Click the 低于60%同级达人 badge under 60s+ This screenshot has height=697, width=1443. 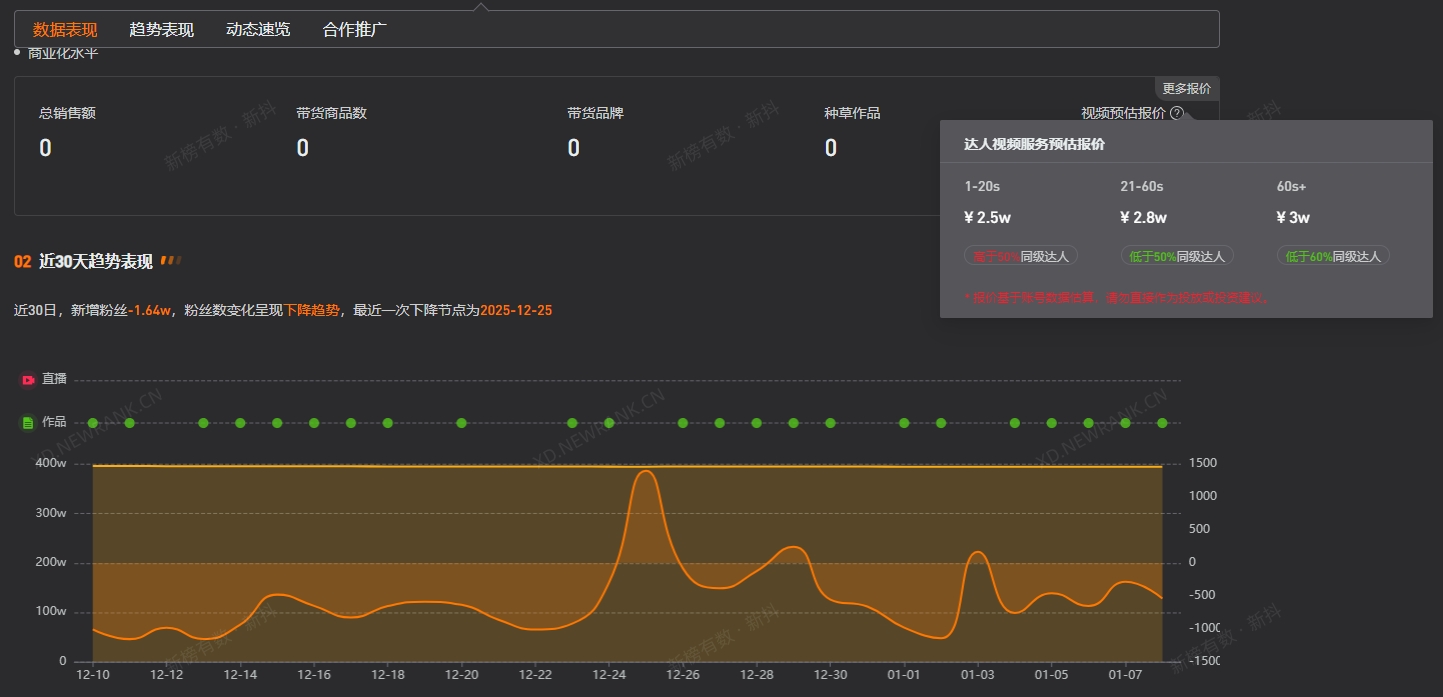point(1333,256)
